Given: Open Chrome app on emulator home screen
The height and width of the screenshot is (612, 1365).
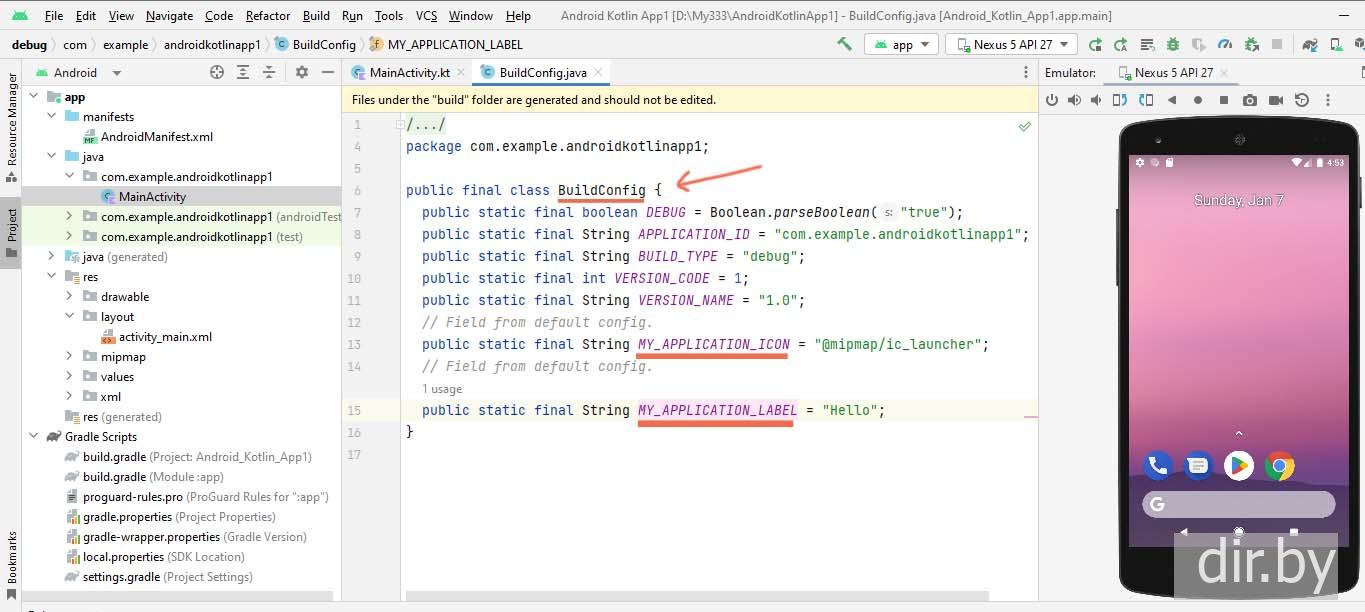Looking at the screenshot, I should tap(1279, 465).
